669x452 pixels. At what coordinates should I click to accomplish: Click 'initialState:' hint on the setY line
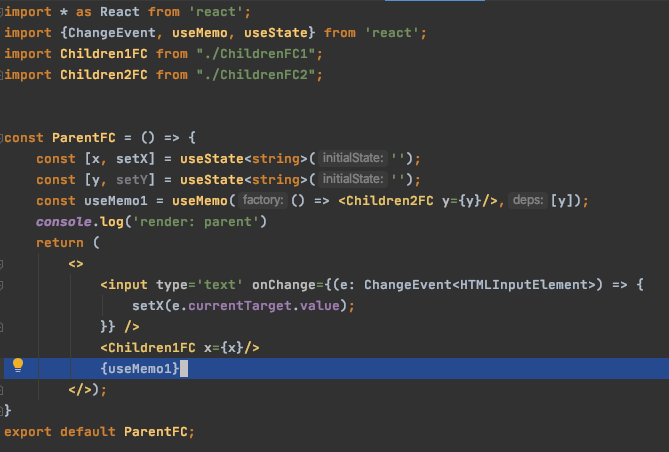pyautogui.click(x=353, y=179)
